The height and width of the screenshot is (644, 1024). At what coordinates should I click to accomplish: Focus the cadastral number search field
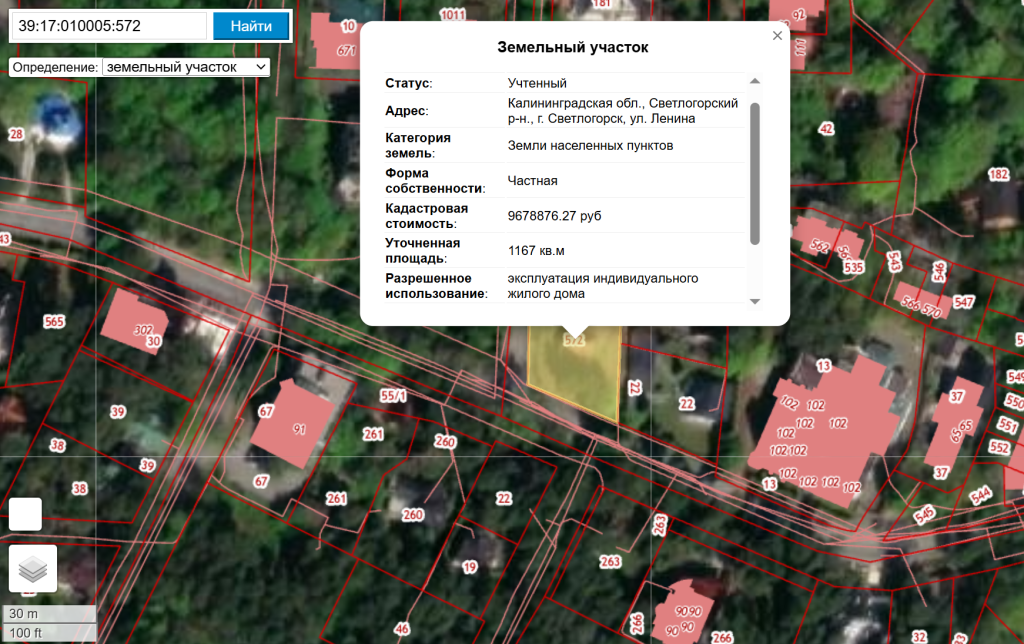click(108, 26)
